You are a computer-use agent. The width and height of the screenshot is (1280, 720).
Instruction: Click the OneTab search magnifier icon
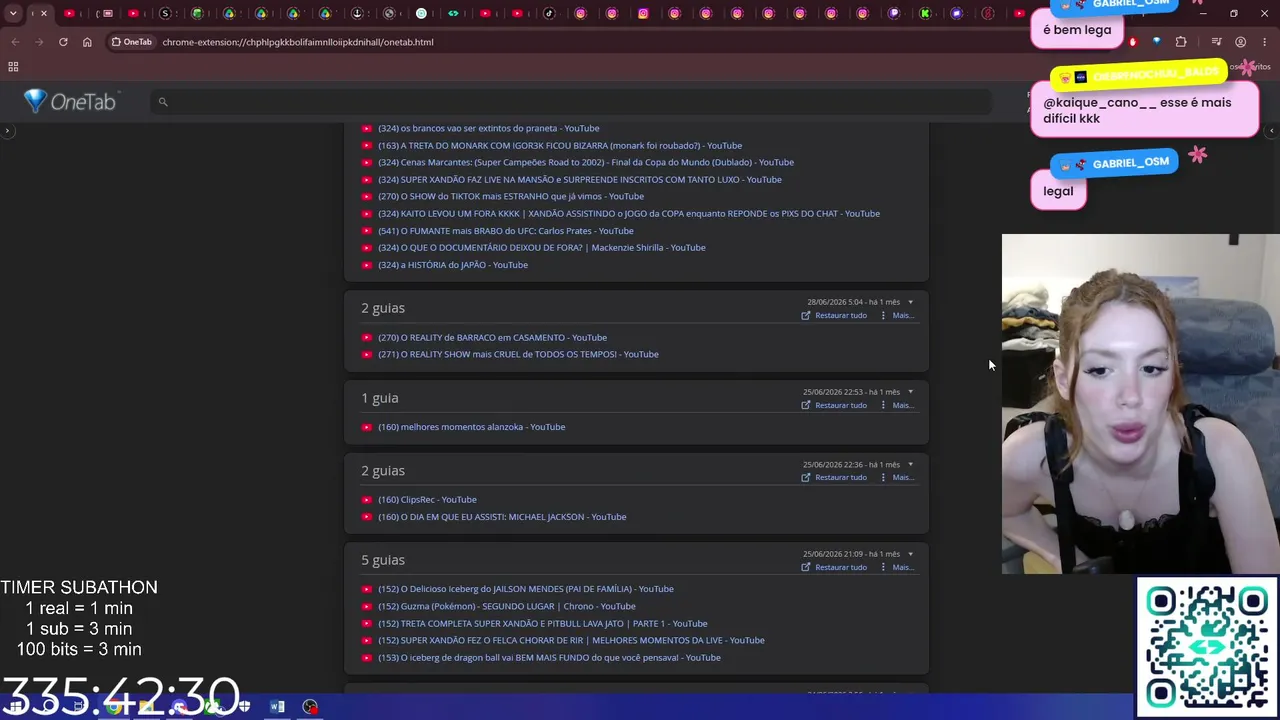163,101
